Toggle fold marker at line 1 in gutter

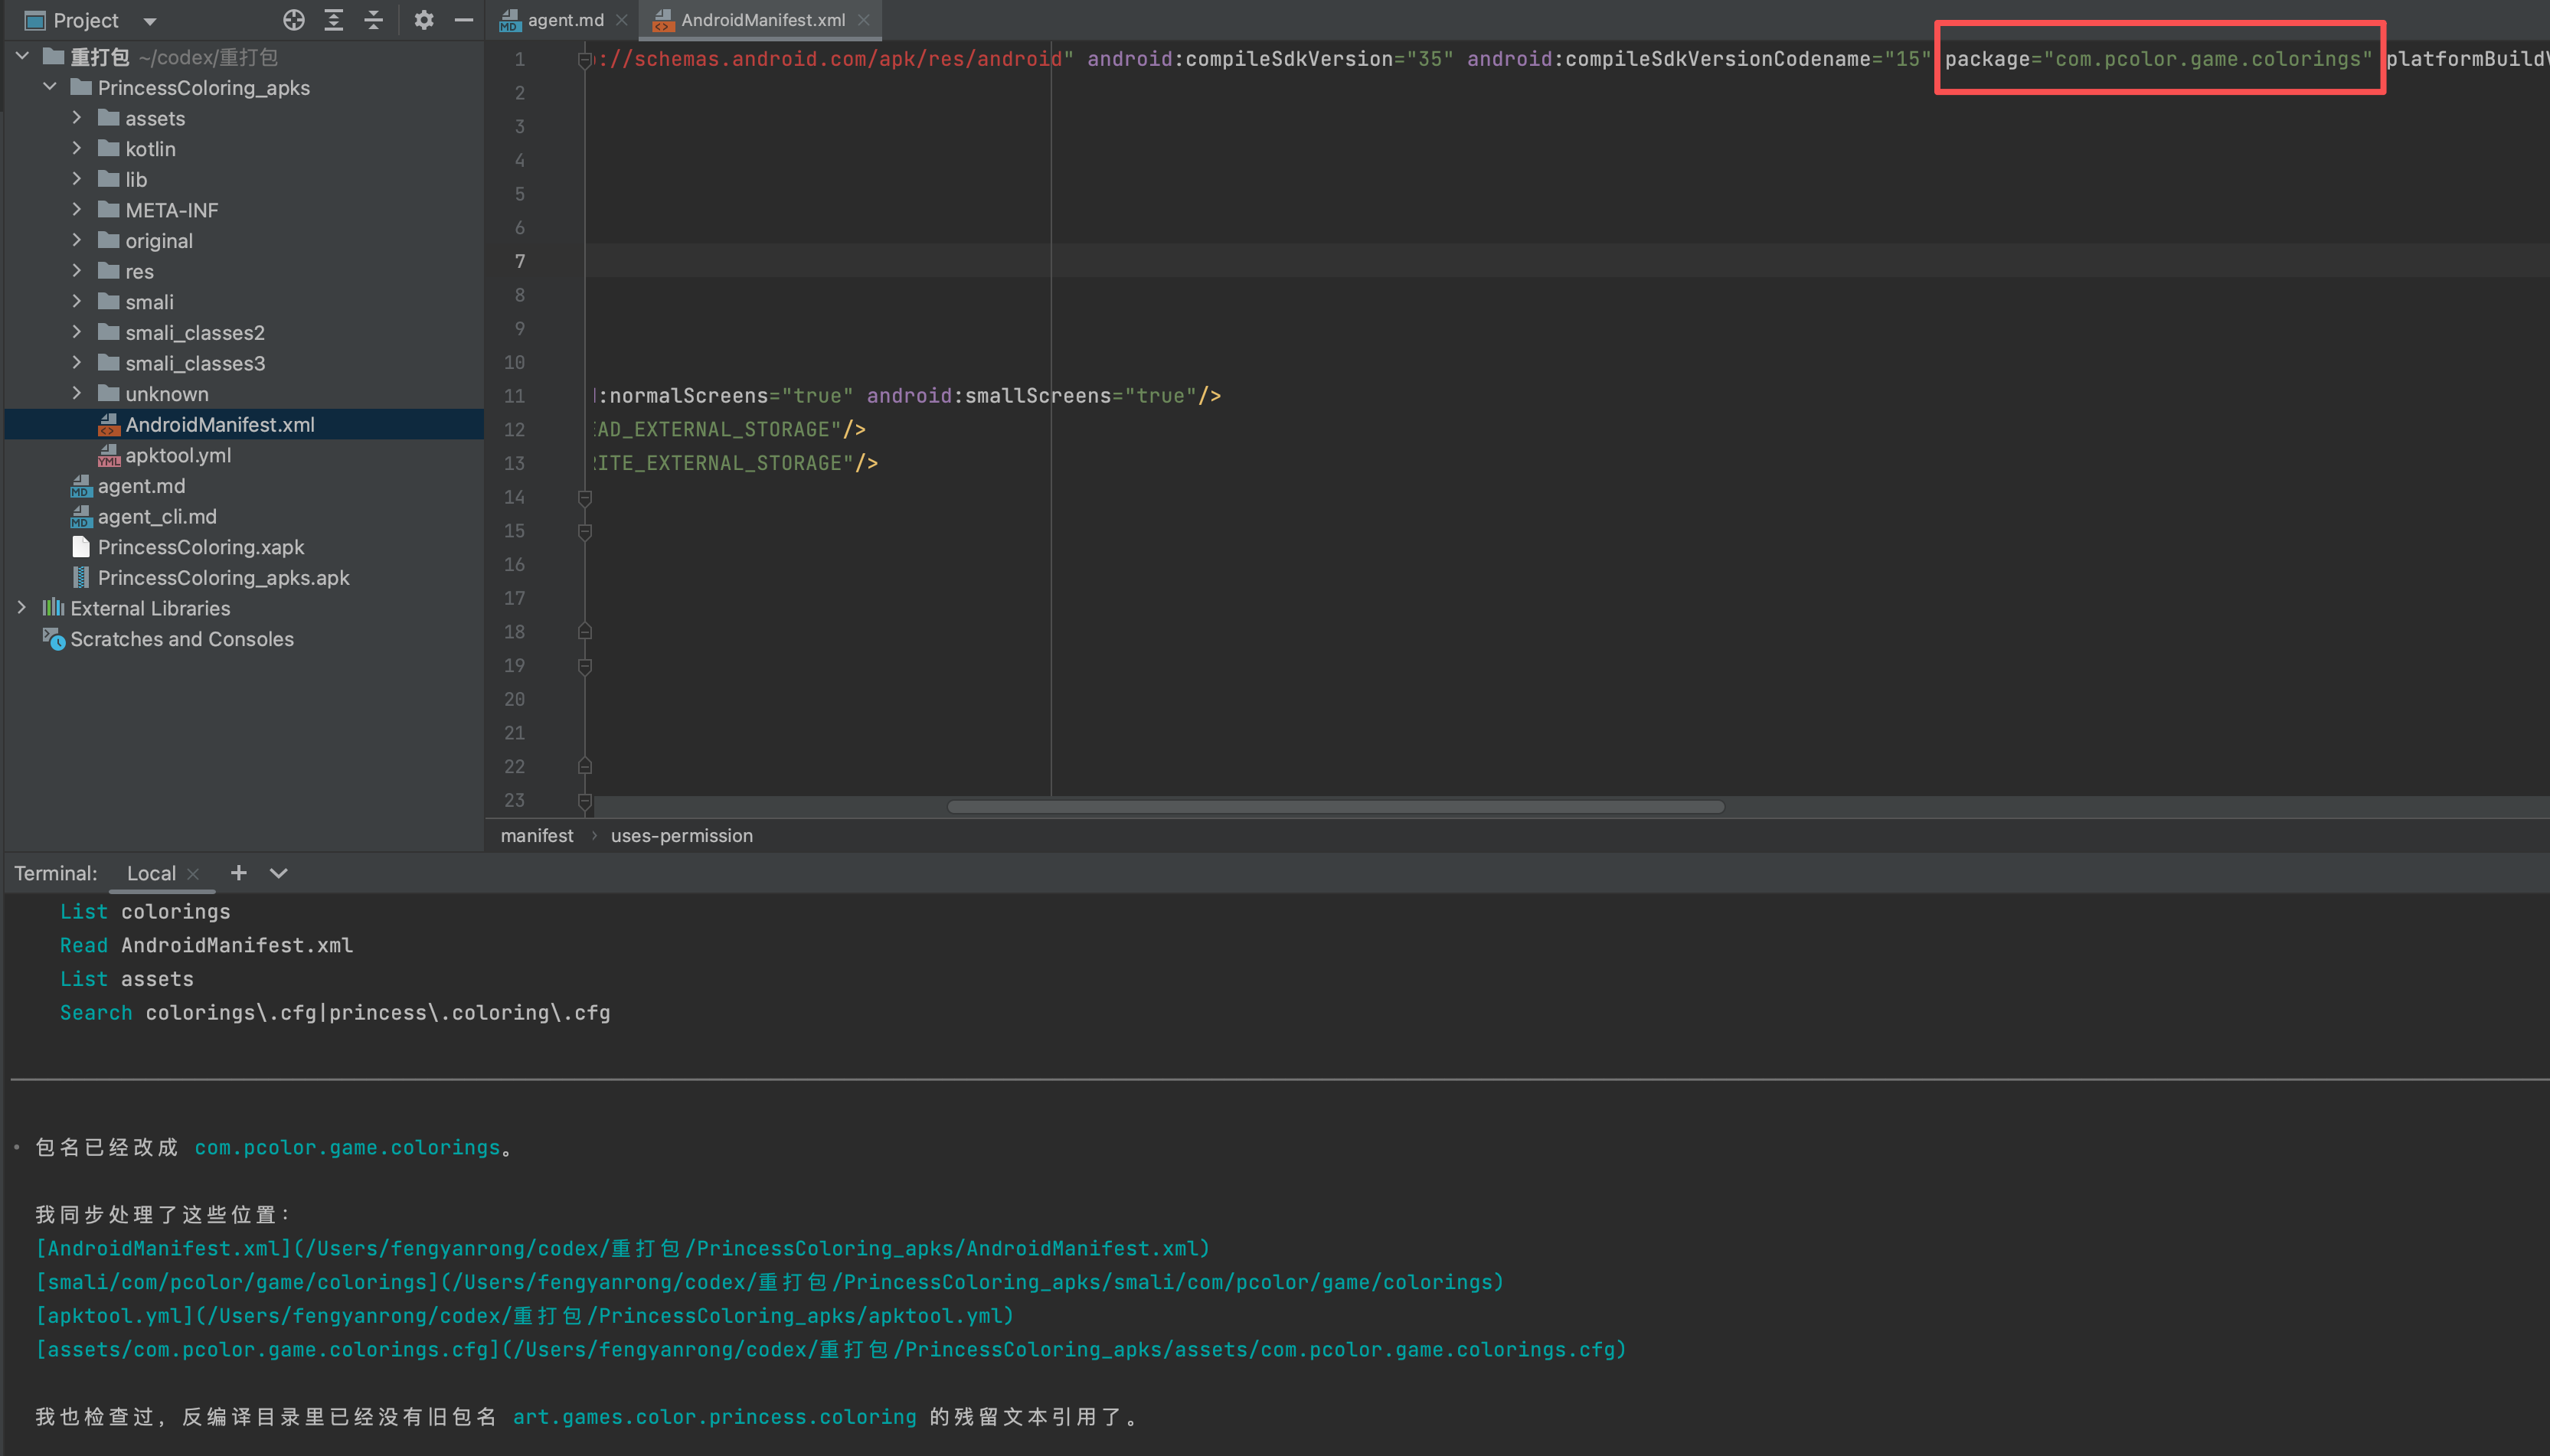coord(585,60)
